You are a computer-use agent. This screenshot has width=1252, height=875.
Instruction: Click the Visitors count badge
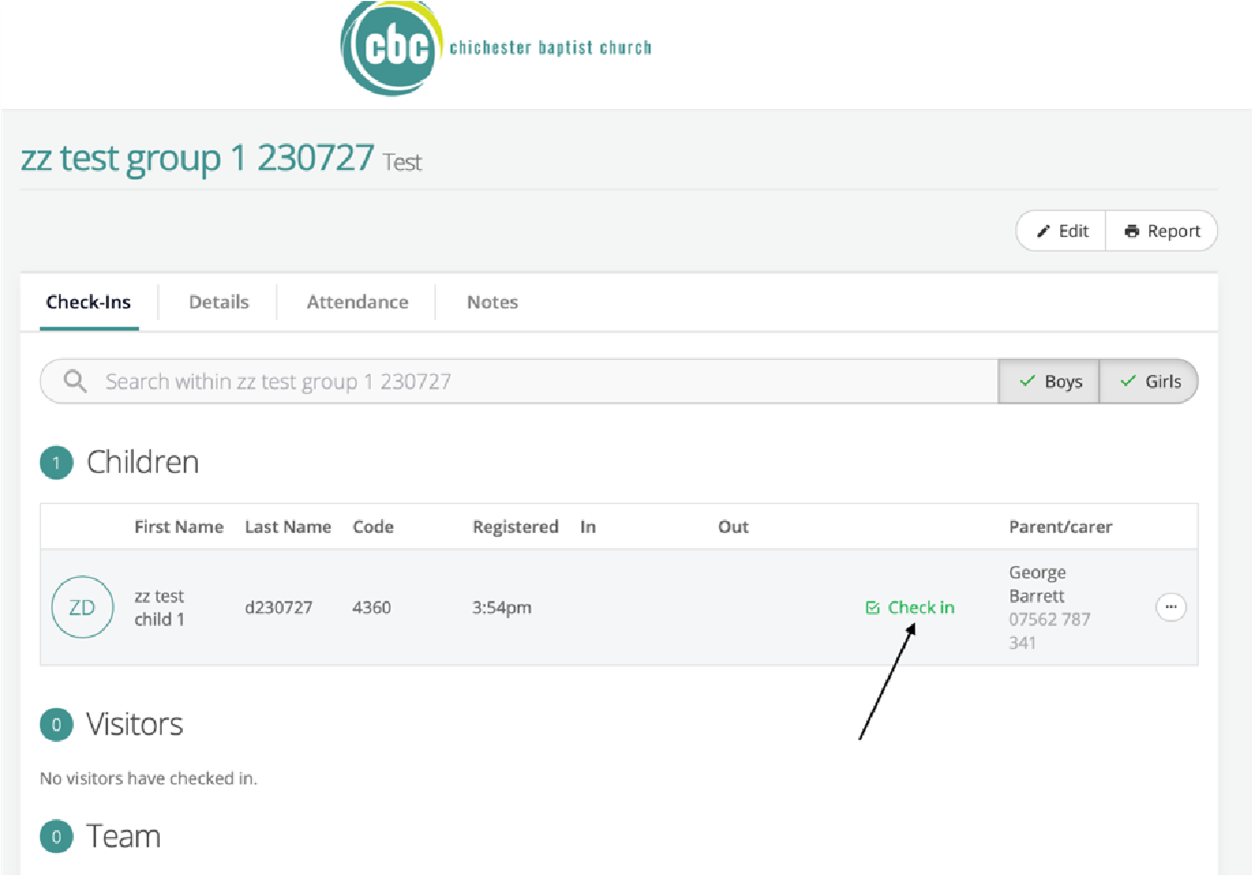coord(56,725)
